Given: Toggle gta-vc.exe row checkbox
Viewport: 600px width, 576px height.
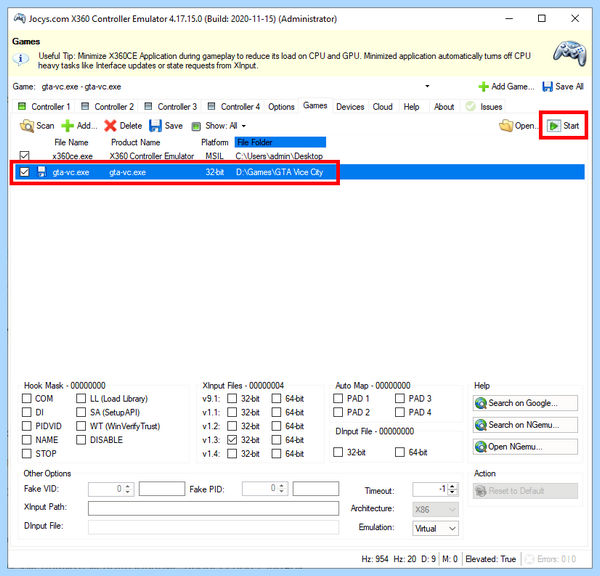Looking at the screenshot, I should 24,172.
